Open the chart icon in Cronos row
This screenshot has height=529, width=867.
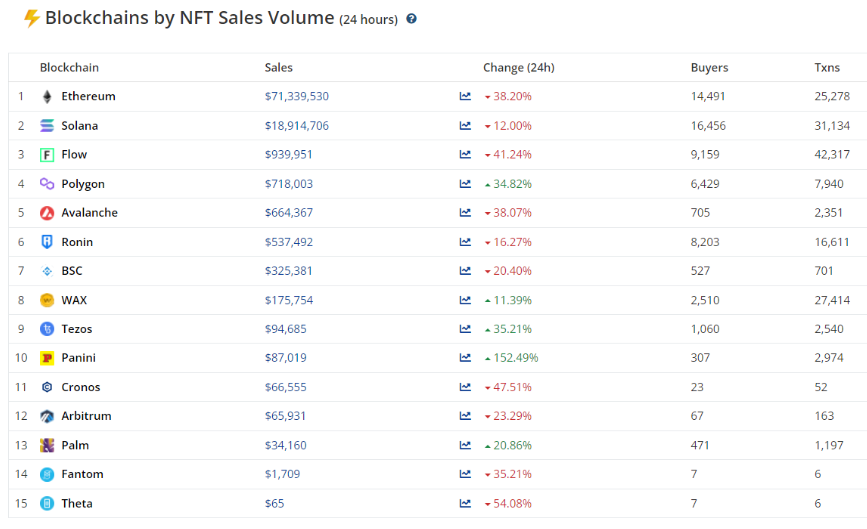465,387
